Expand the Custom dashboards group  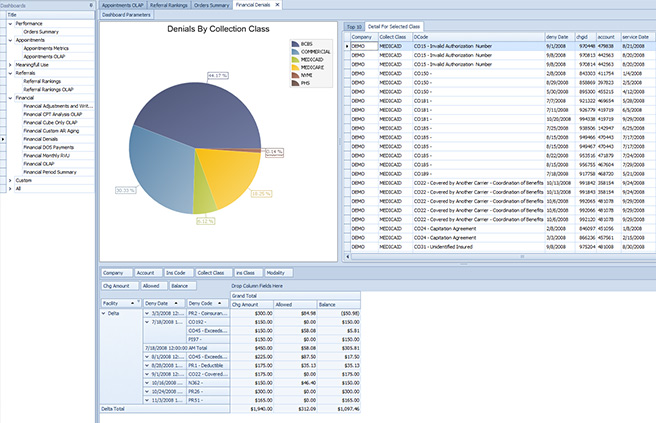coord(9,180)
